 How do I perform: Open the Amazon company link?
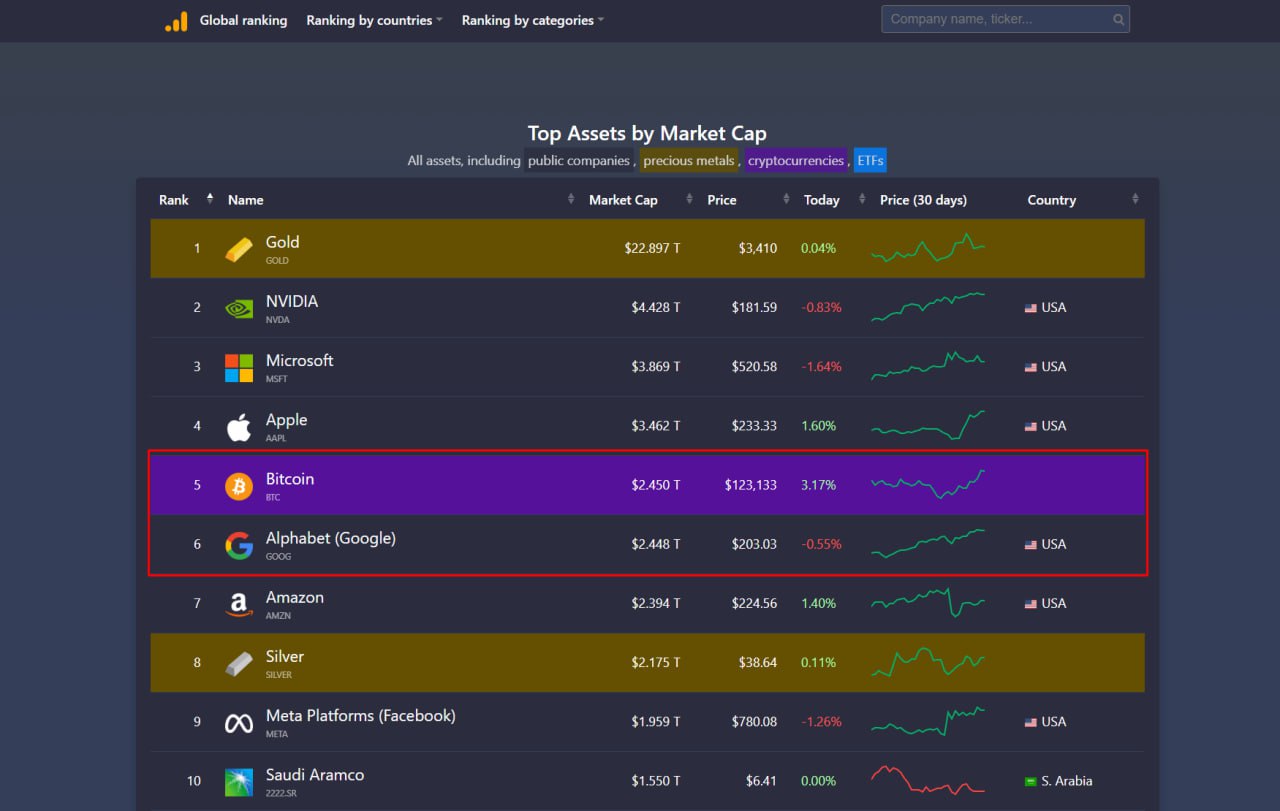click(x=295, y=597)
